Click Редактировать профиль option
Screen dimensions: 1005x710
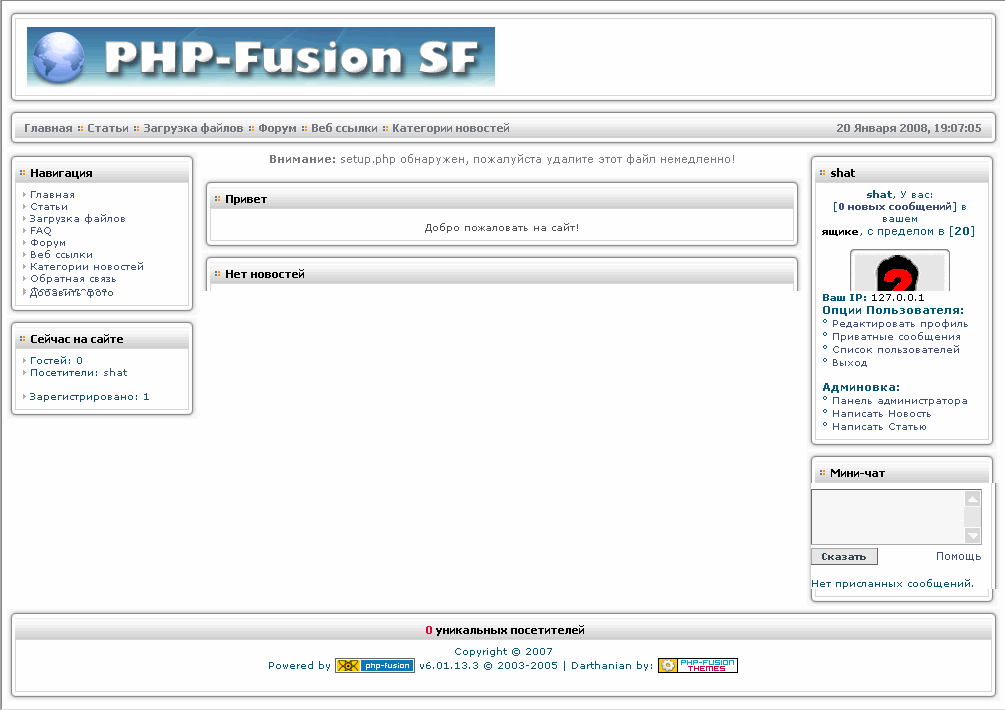point(900,324)
